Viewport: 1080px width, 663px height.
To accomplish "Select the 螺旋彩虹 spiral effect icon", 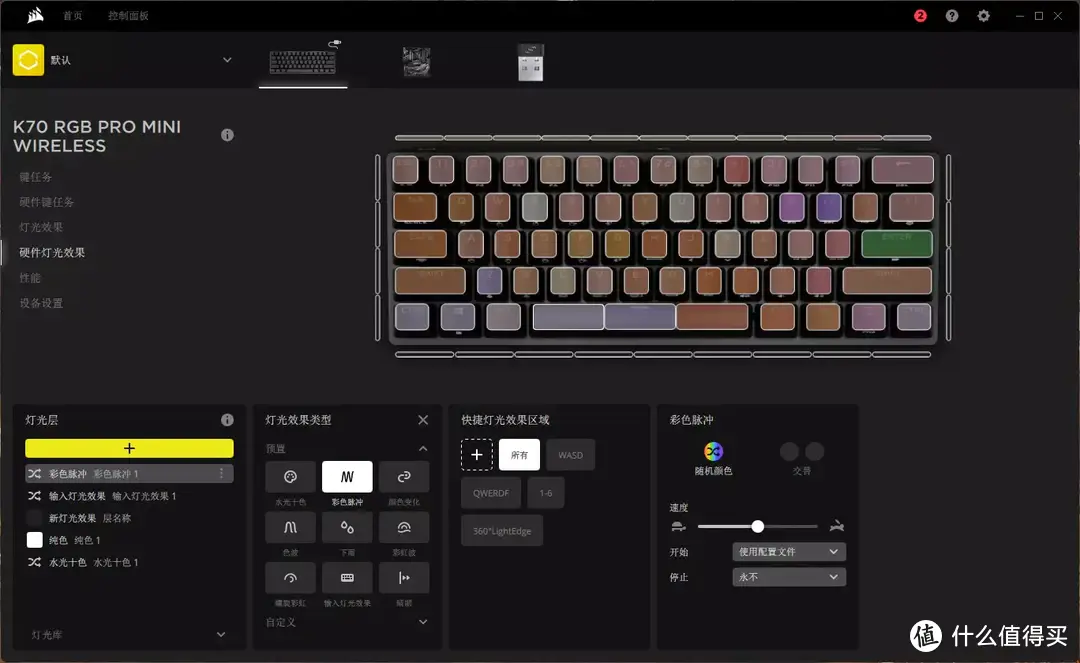I will pos(291,578).
